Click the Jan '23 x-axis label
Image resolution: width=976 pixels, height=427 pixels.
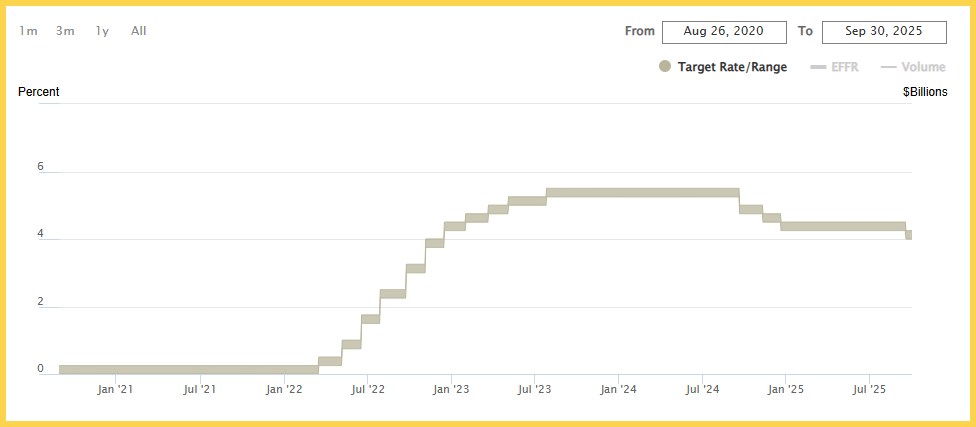pyautogui.click(x=453, y=389)
